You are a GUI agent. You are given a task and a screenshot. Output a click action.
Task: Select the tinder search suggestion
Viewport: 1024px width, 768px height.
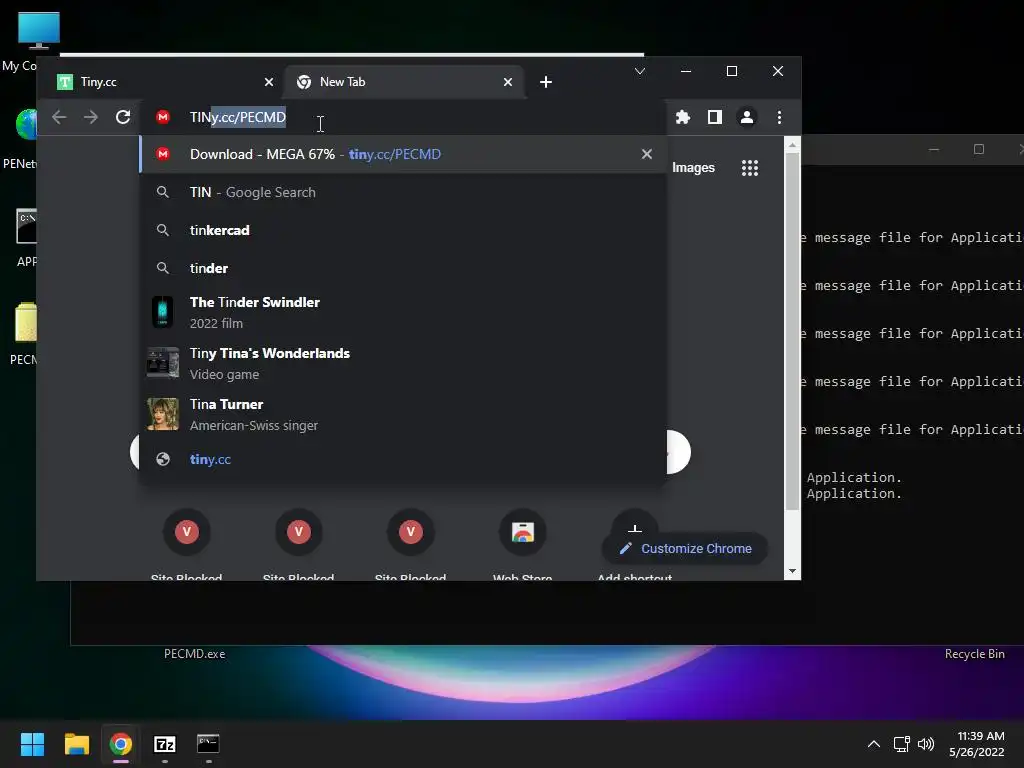coord(404,268)
